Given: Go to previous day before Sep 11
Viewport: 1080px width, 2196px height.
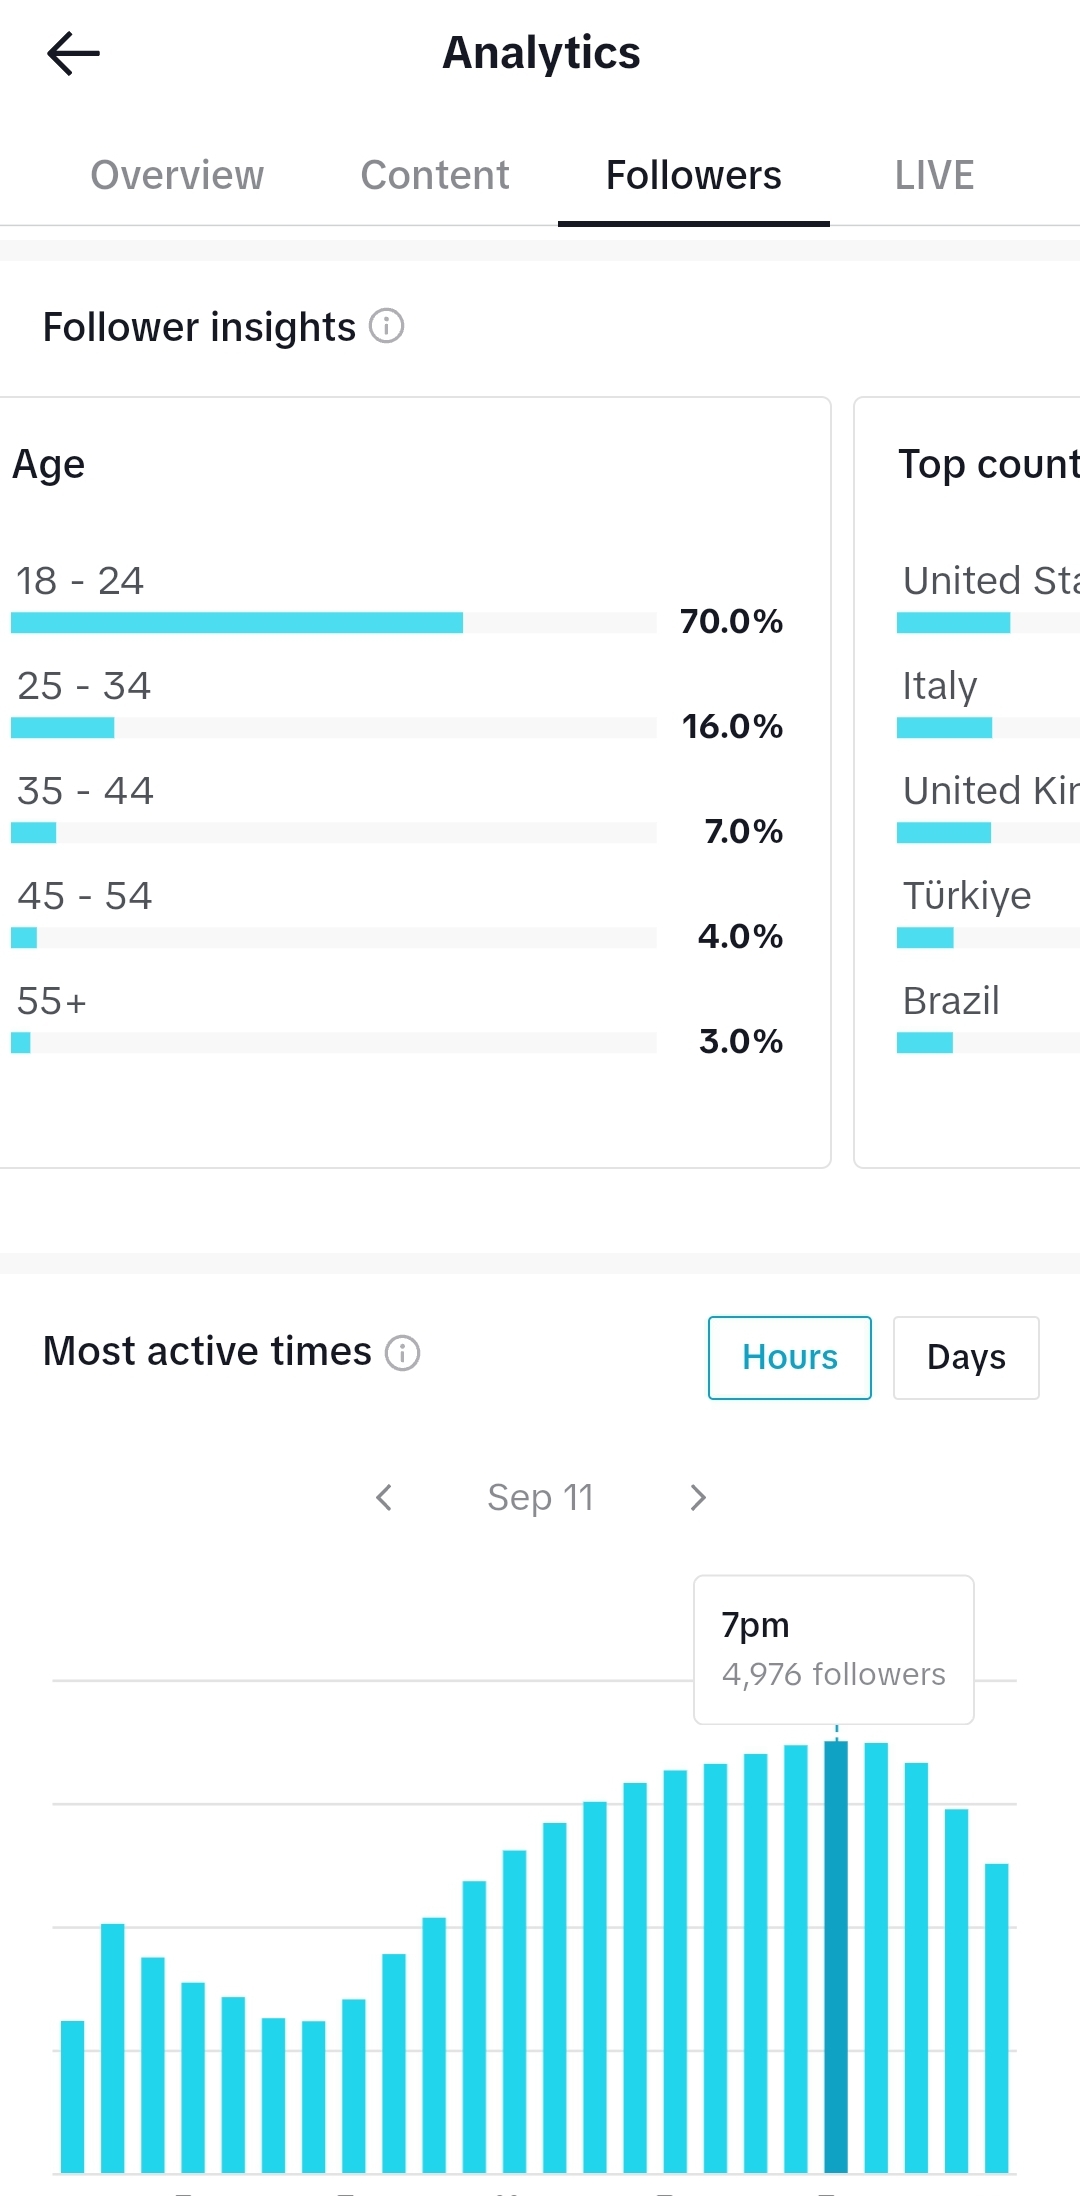Looking at the screenshot, I should tap(384, 1497).
